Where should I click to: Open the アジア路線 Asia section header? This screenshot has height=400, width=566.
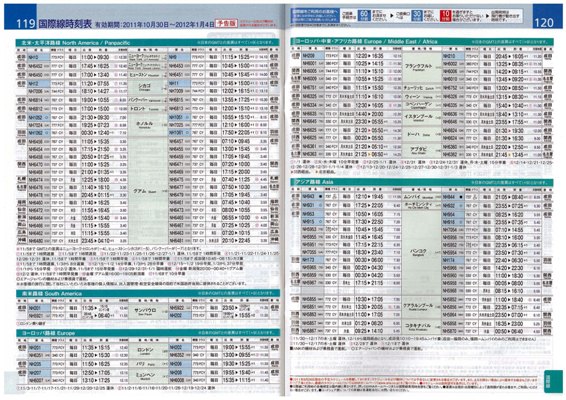[422, 182]
